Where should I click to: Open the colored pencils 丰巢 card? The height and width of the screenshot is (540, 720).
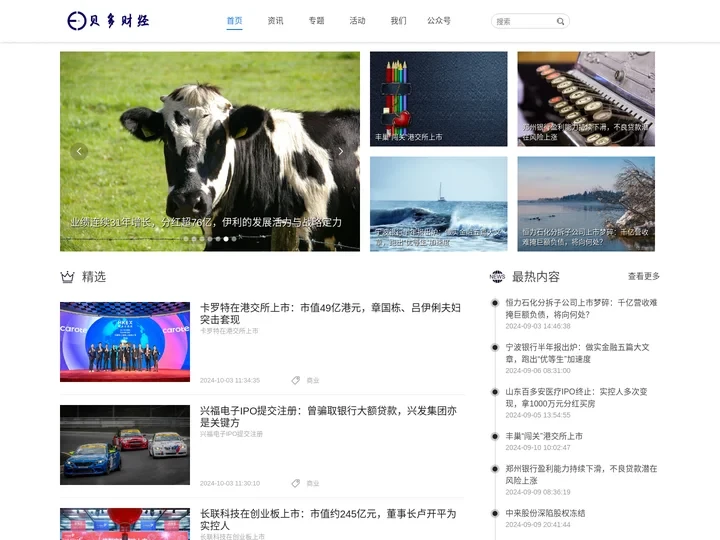[439, 99]
